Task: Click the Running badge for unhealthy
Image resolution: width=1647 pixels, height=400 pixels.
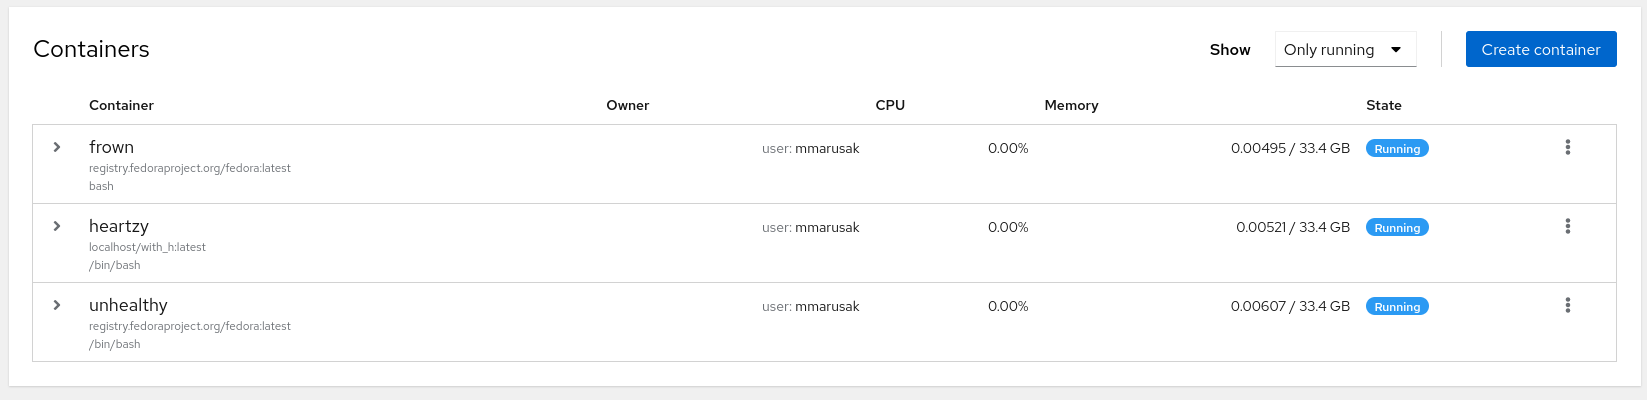Action: 1397,307
